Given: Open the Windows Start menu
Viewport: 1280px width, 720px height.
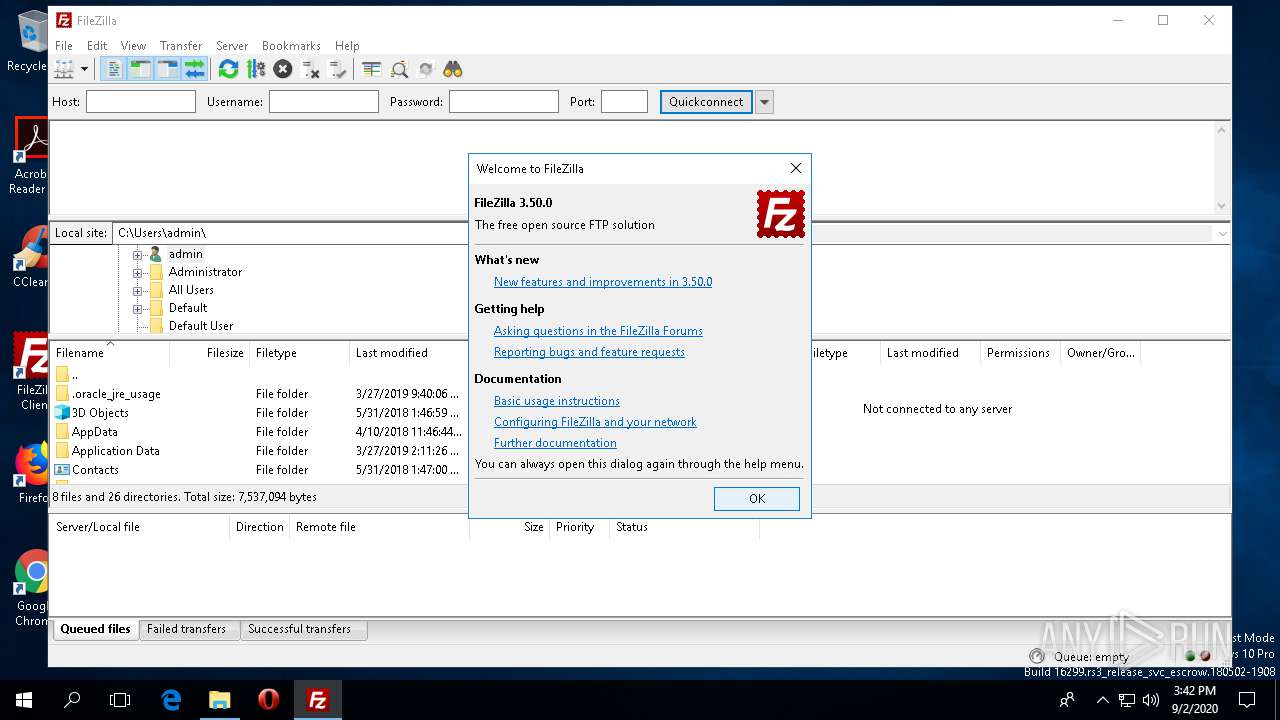Looking at the screenshot, I should (x=24, y=700).
